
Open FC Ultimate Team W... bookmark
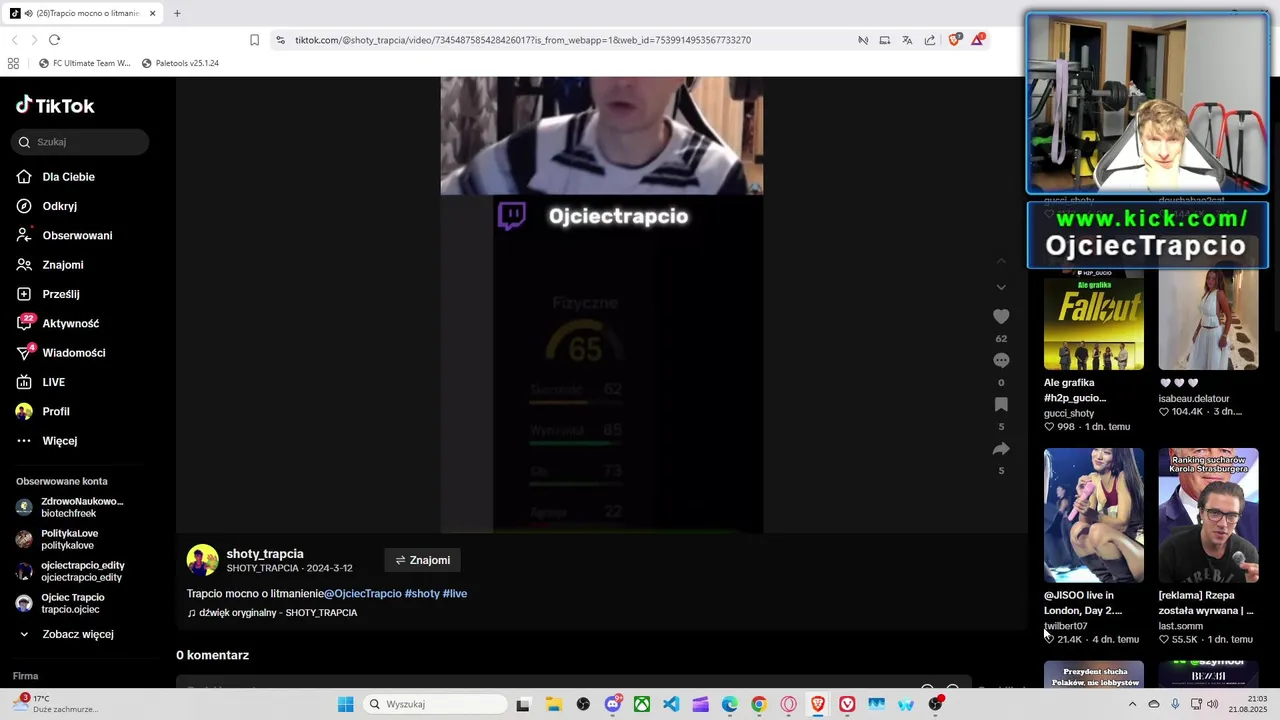coord(84,63)
